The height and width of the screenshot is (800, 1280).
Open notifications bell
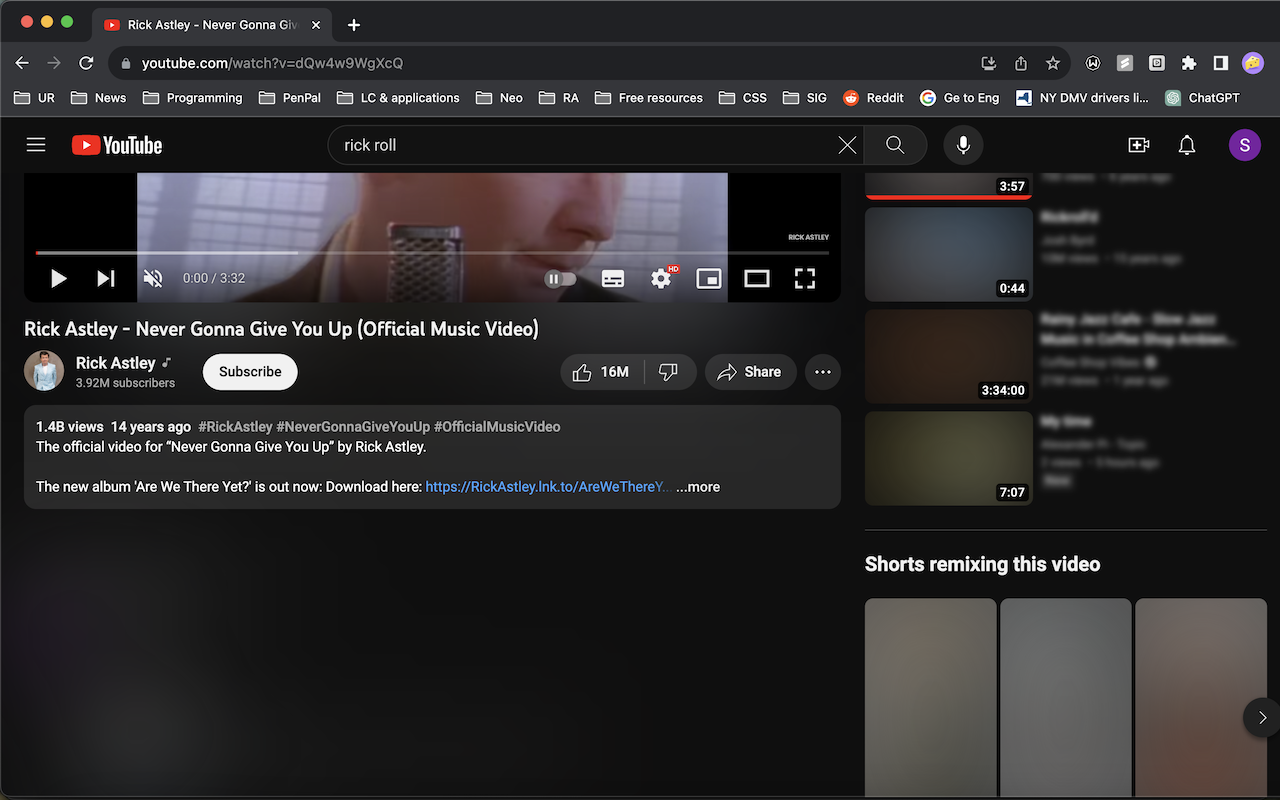1187,145
